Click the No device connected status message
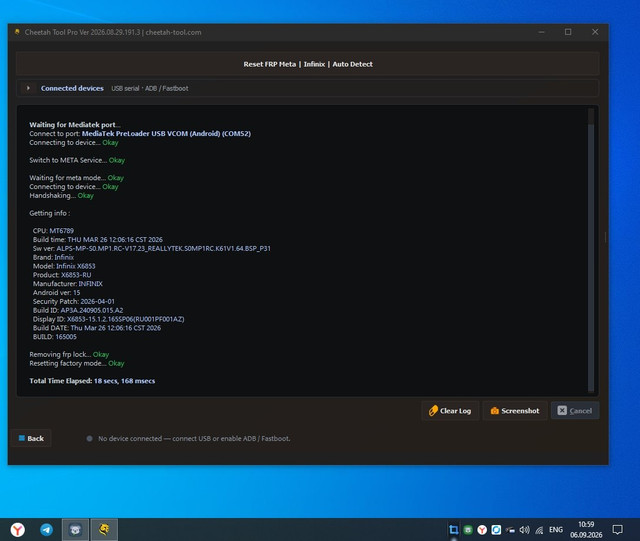The height and width of the screenshot is (541, 640). click(194, 439)
